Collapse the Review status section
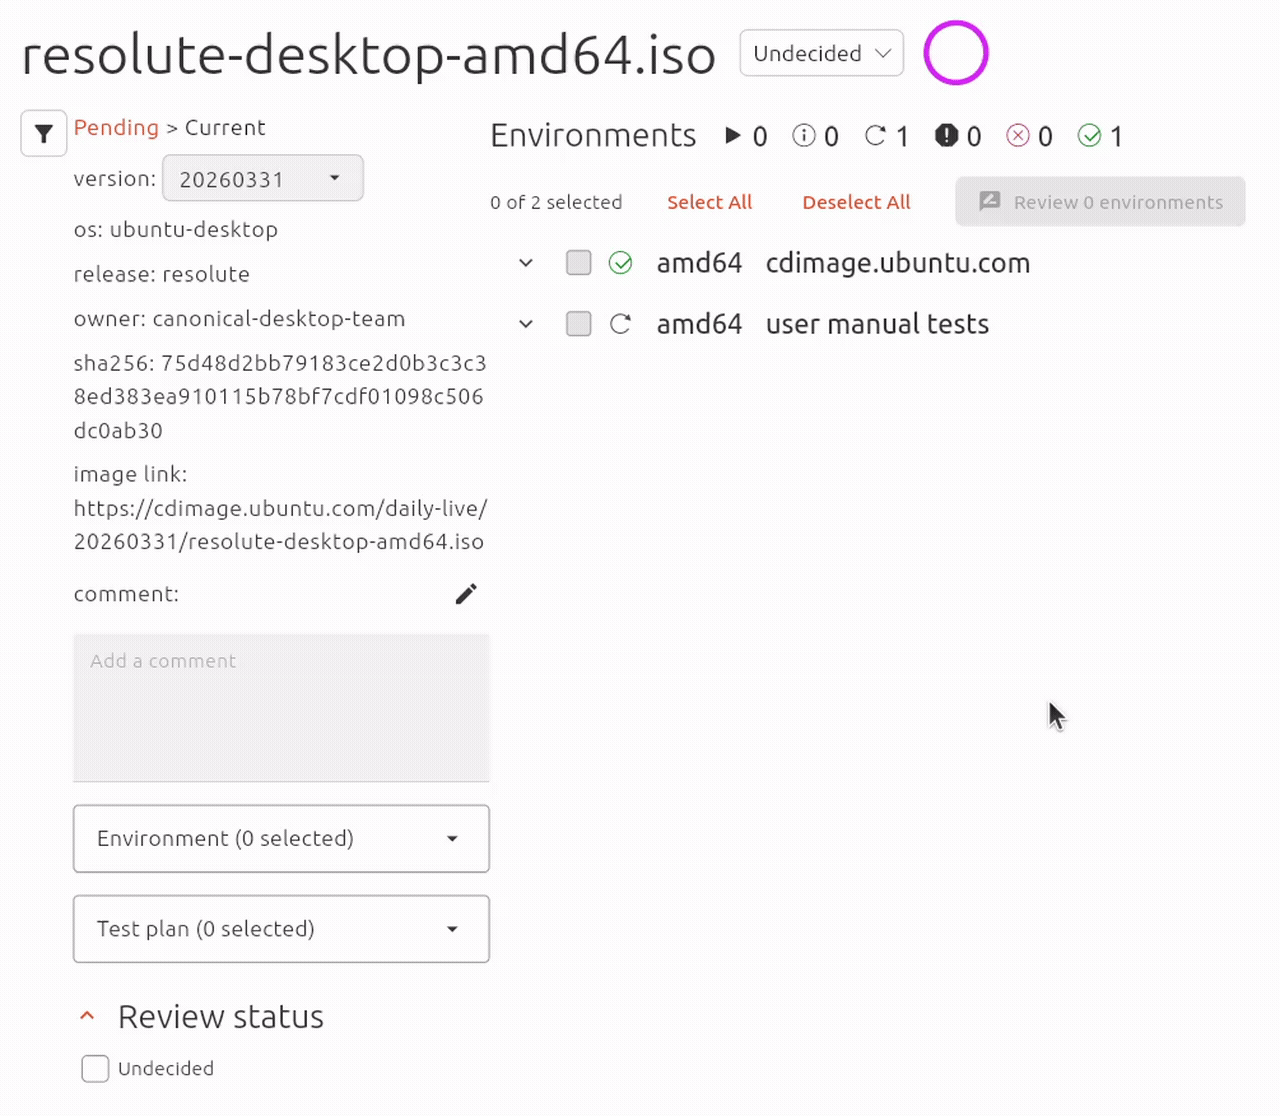Screen dimensions: 1280x1116 [87, 1017]
